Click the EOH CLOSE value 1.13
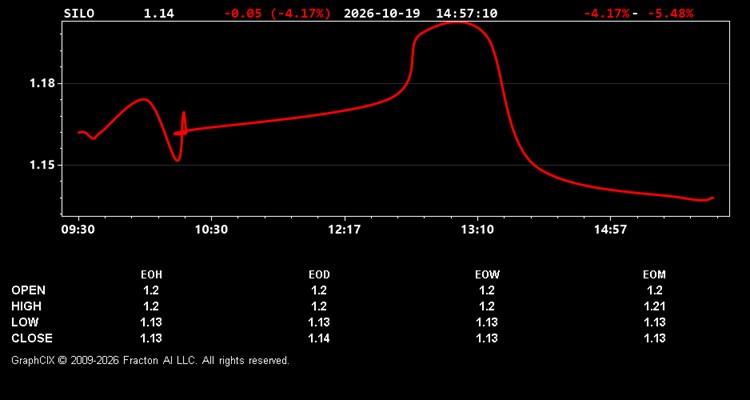This screenshot has height=400, width=750. tap(151, 338)
